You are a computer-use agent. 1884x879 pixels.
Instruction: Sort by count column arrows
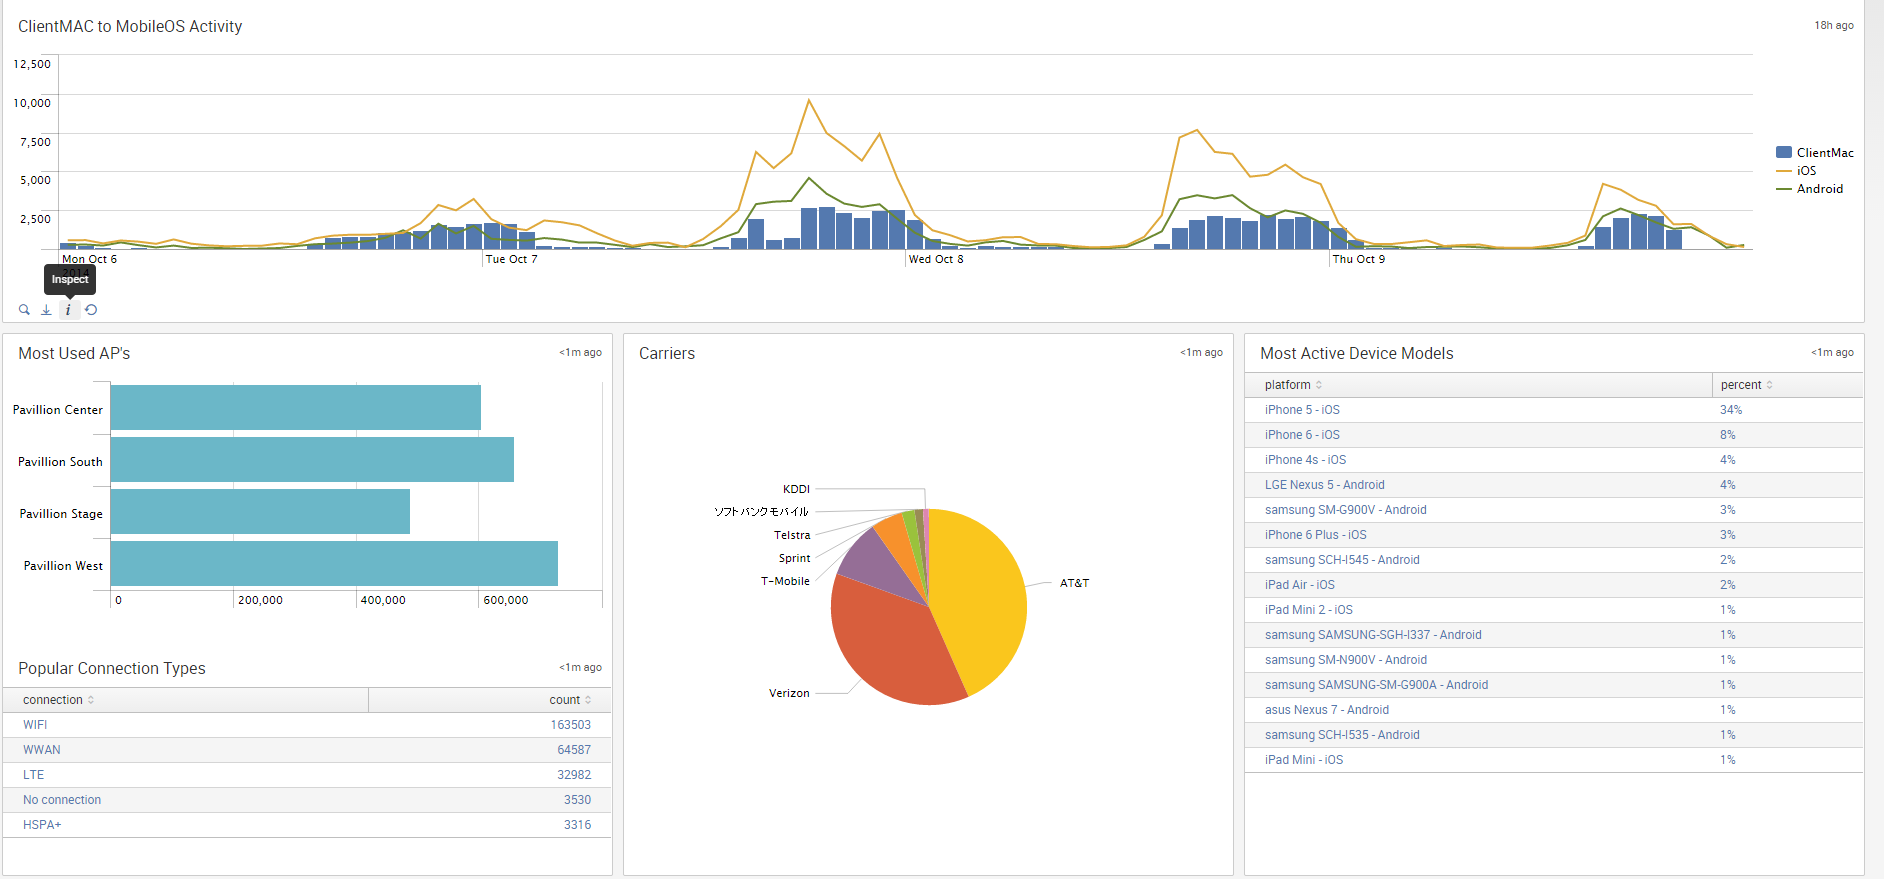tap(588, 700)
